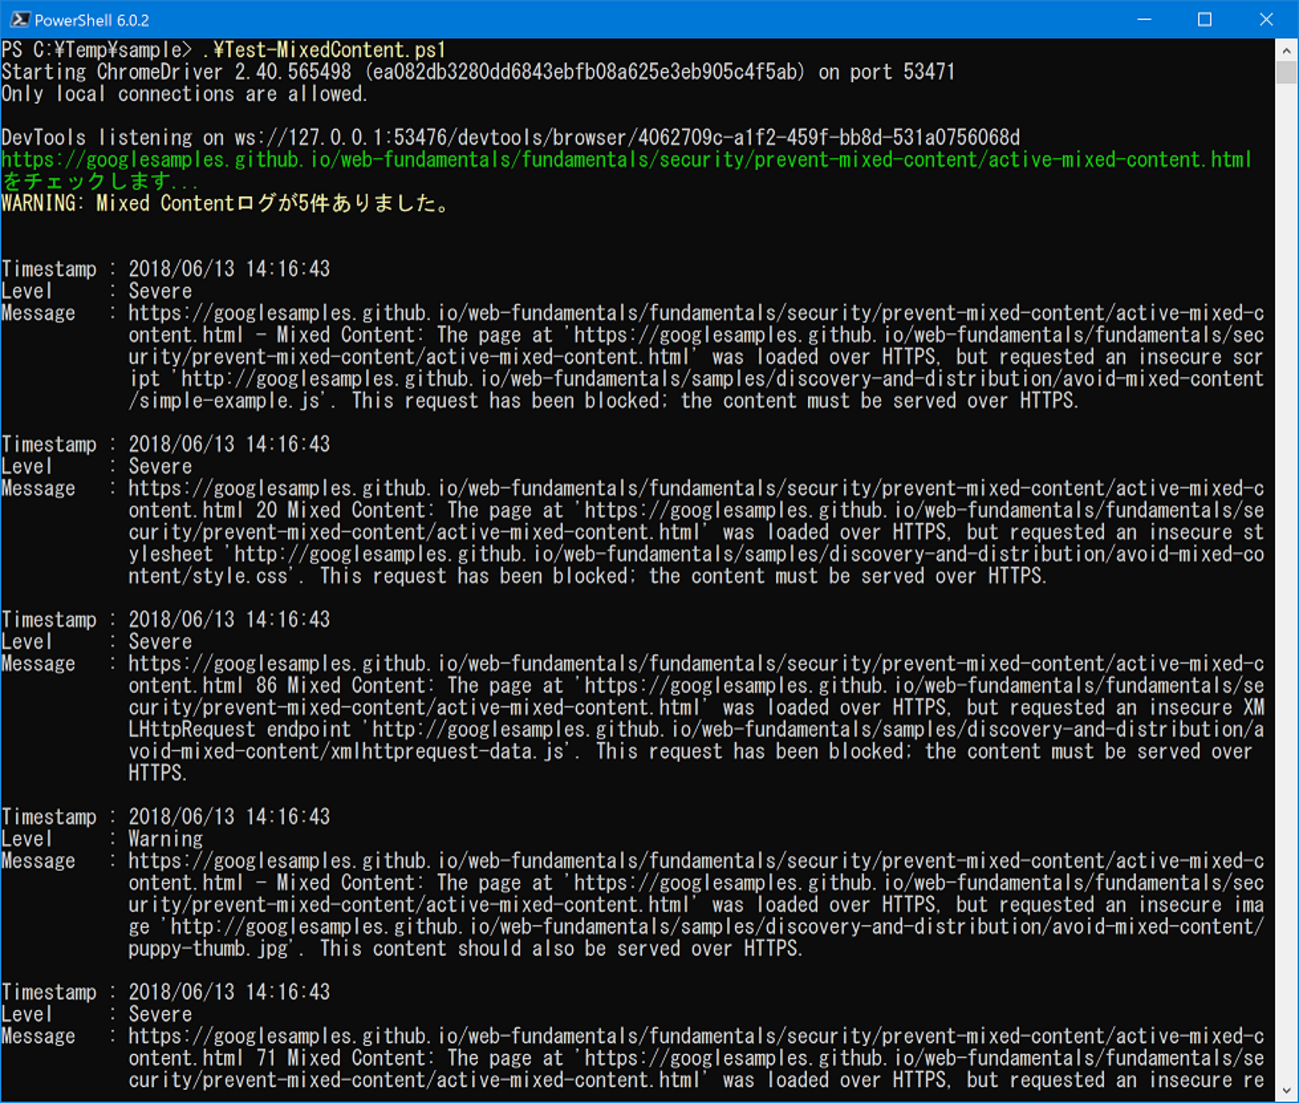This screenshot has width=1299, height=1103.
Task: Click the 'ylesheet' text in the message
Action: (171, 554)
